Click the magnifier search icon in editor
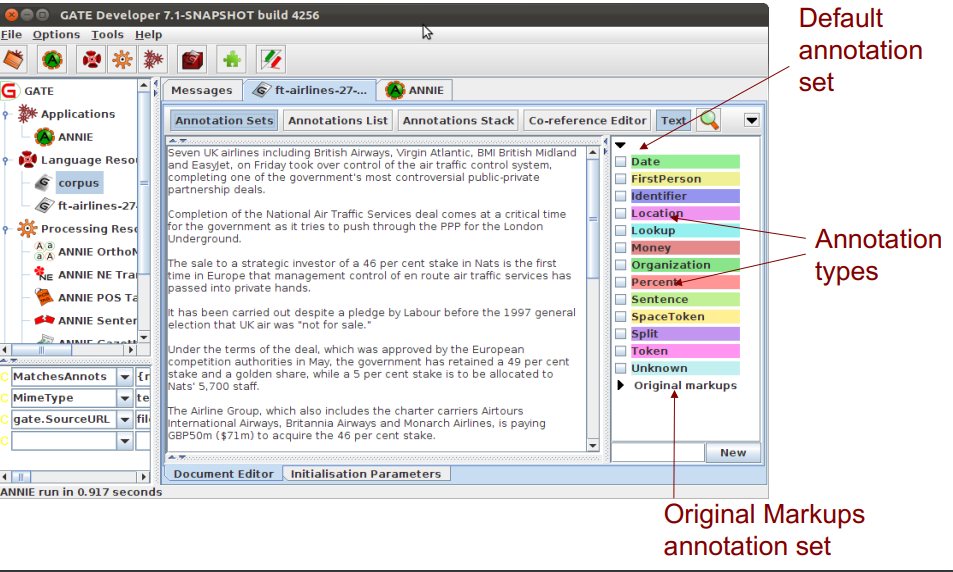This screenshot has width=953, height=572. (x=709, y=120)
